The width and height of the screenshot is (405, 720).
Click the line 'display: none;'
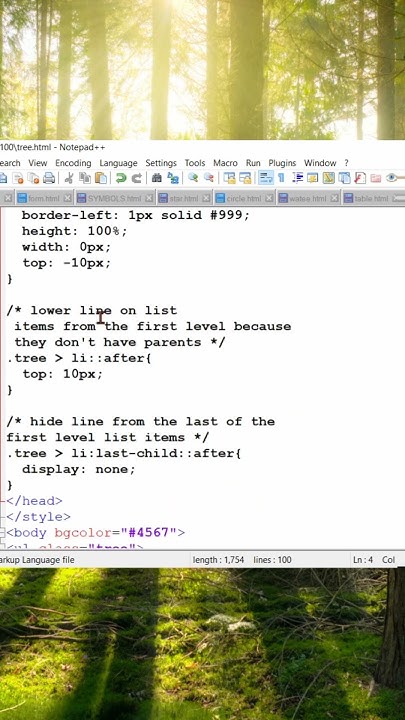(x=79, y=469)
